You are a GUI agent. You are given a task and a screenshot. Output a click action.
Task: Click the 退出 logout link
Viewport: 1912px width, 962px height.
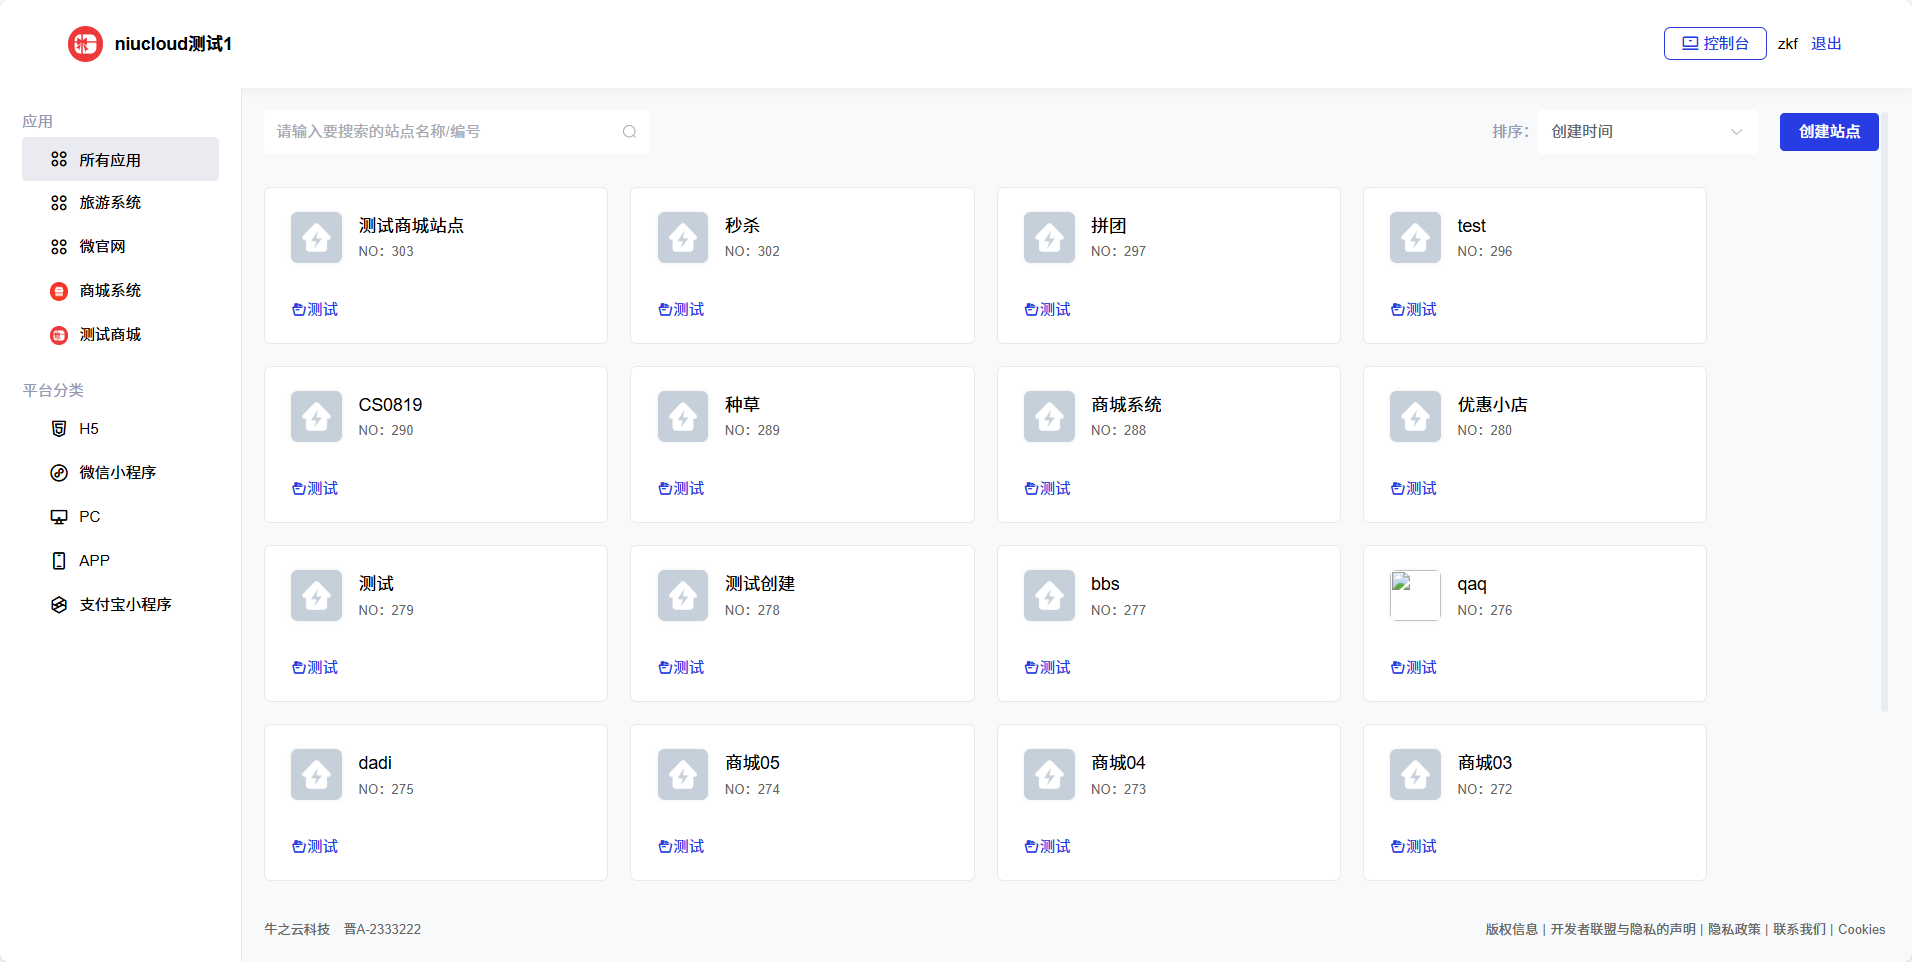pyautogui.click(x=1825, y=44)
